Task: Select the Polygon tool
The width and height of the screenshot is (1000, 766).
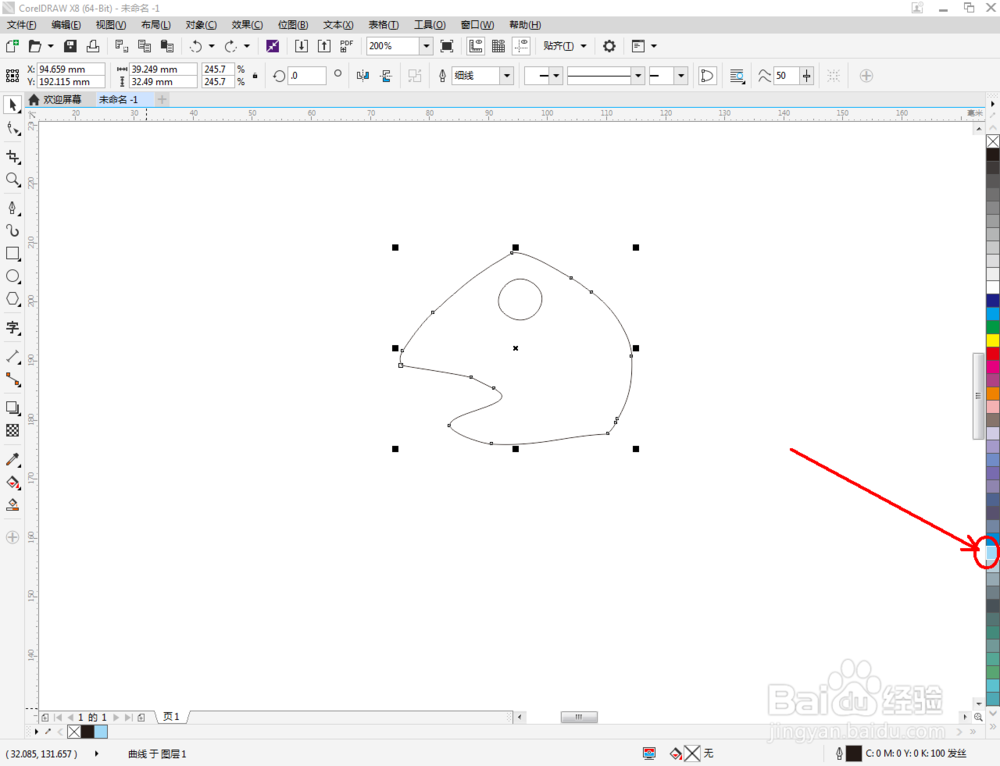Action: pyautogui.click(x=12, y=299)
